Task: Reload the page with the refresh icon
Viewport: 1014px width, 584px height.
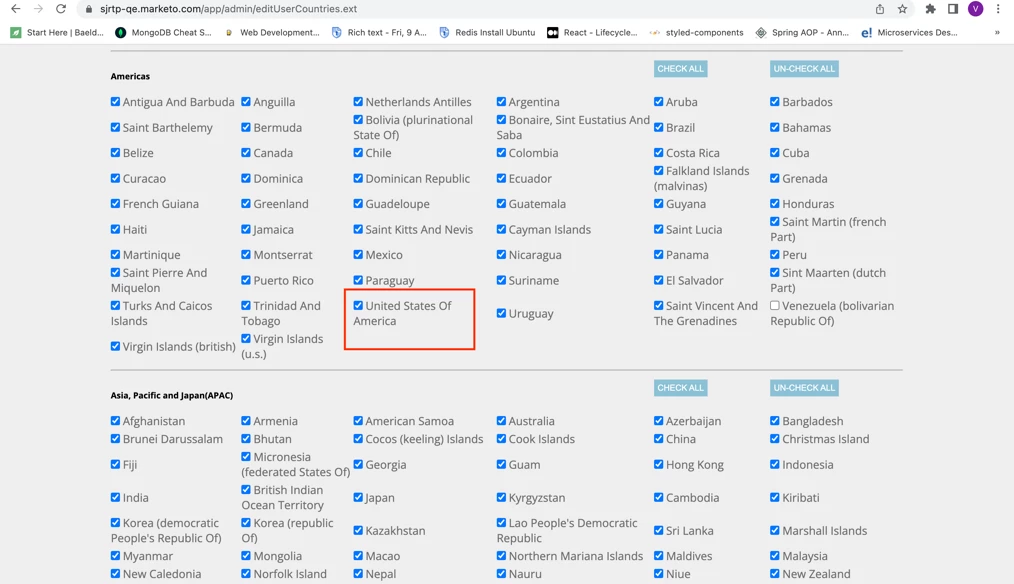Action: (x=61, y=9)
